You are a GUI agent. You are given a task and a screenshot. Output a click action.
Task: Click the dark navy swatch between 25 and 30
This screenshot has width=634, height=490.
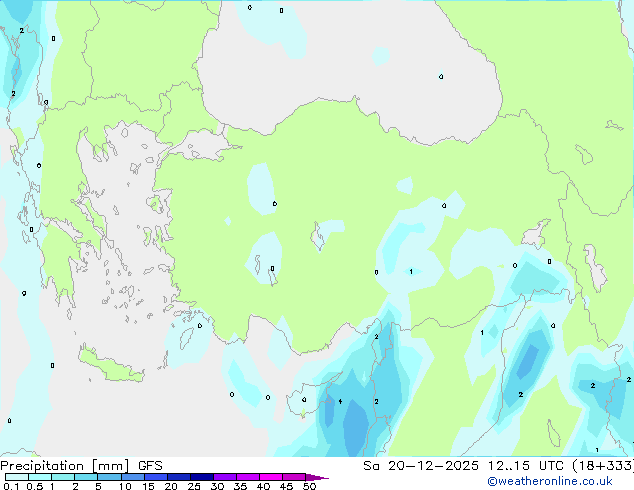[x=202, y=477]
